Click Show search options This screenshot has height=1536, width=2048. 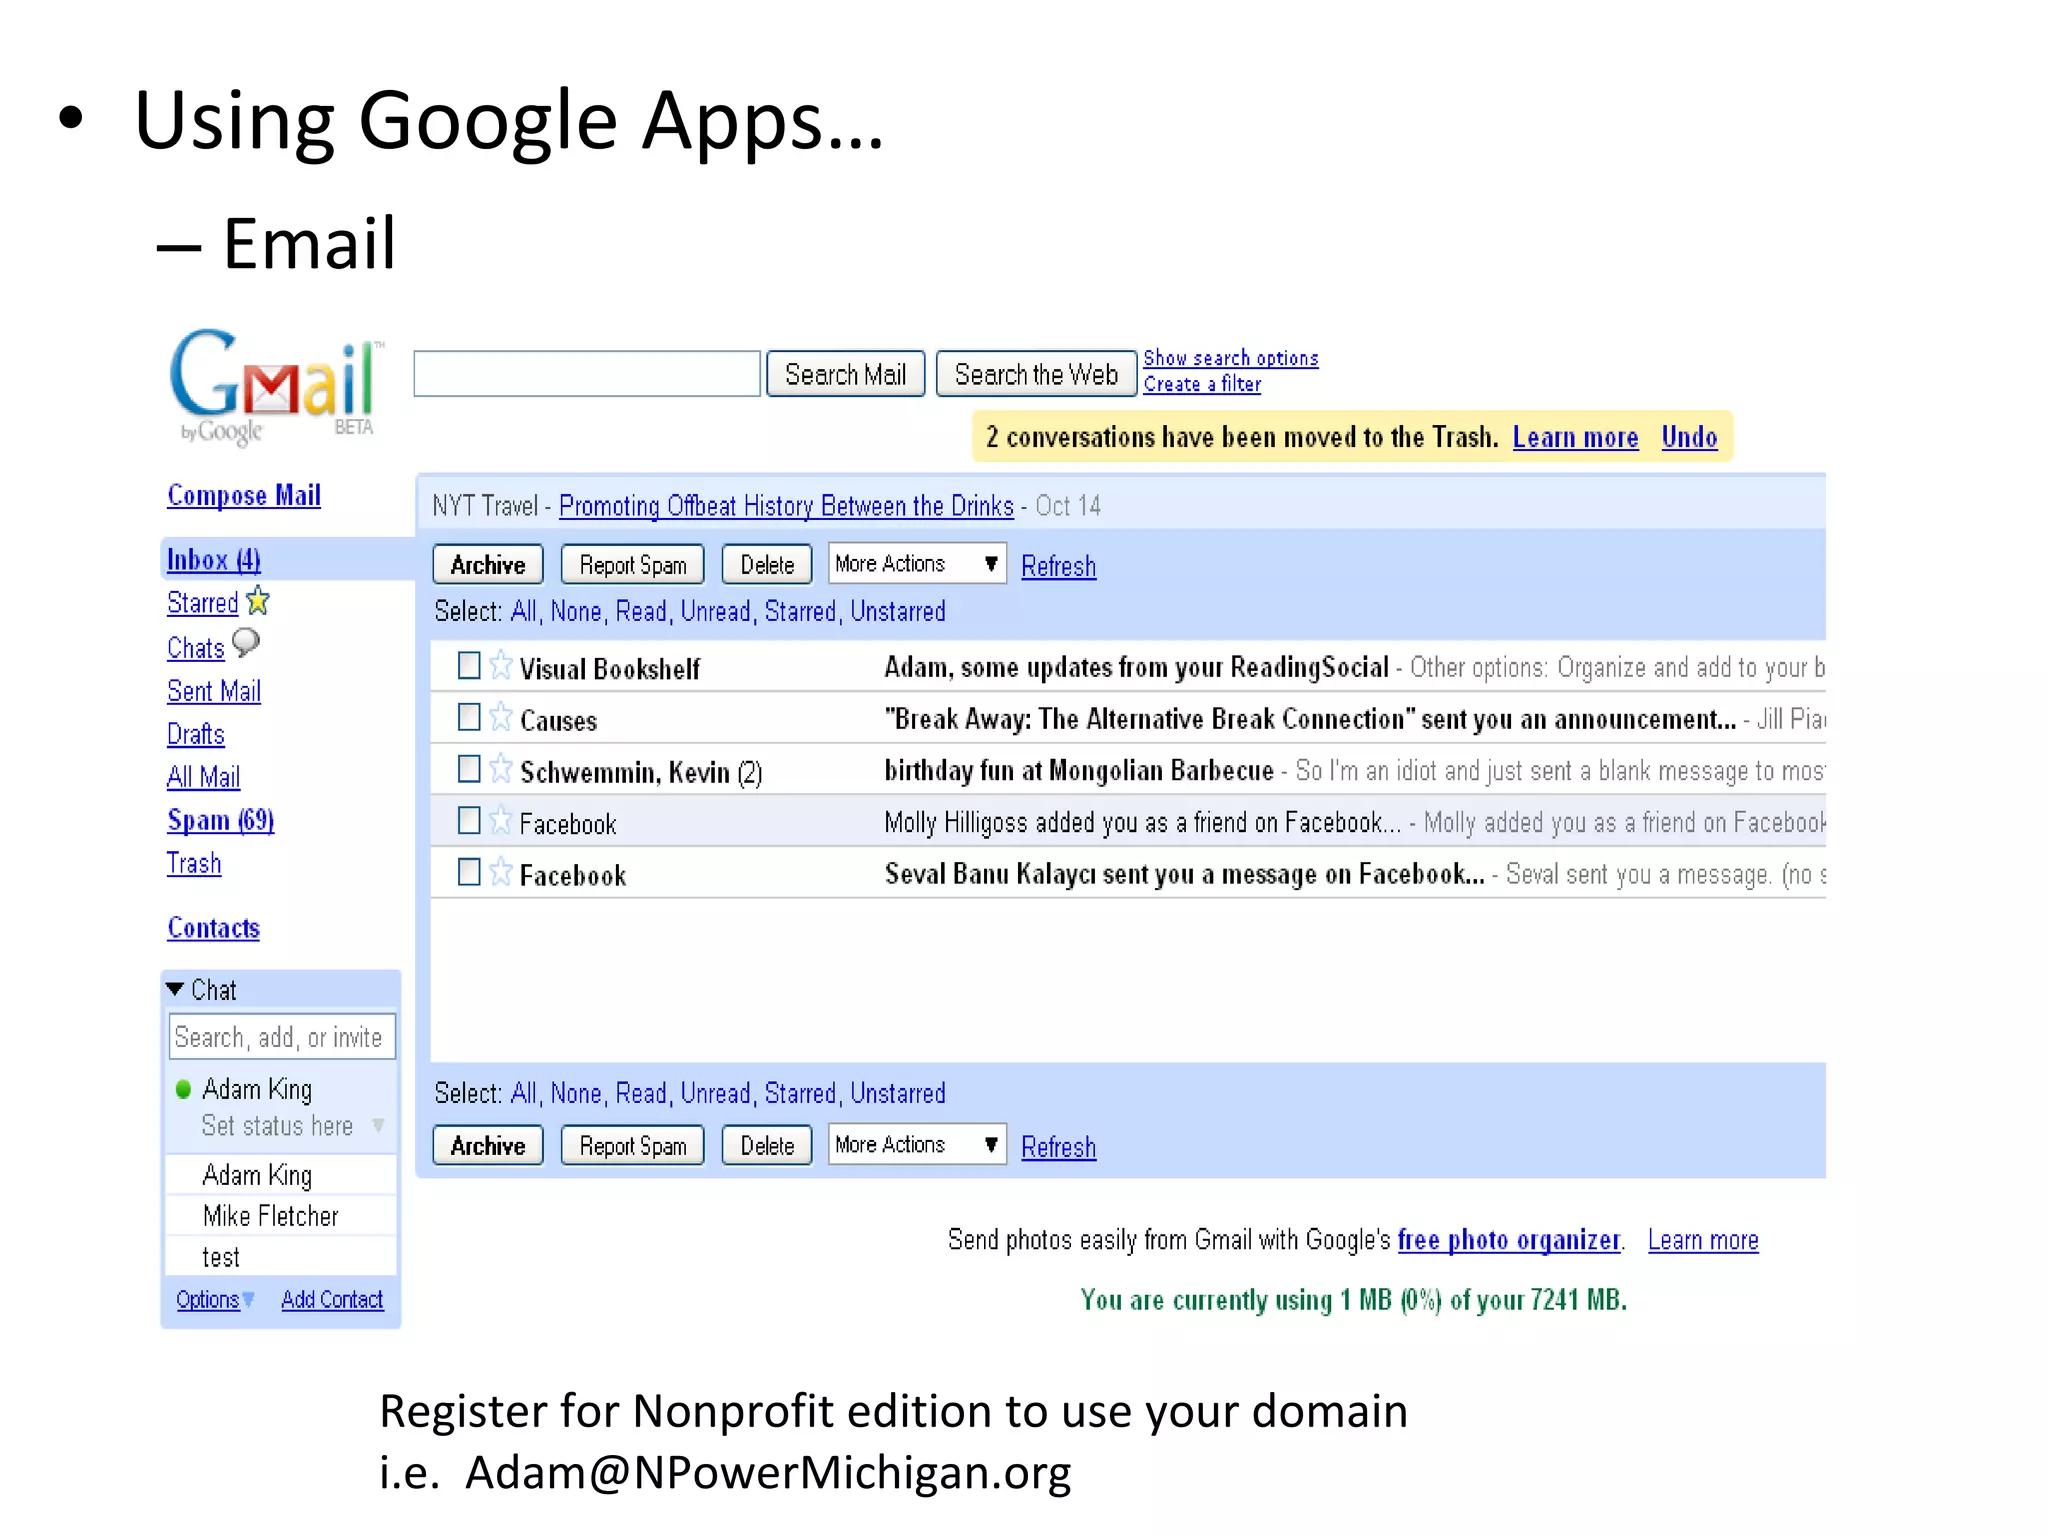[1231, 358]
